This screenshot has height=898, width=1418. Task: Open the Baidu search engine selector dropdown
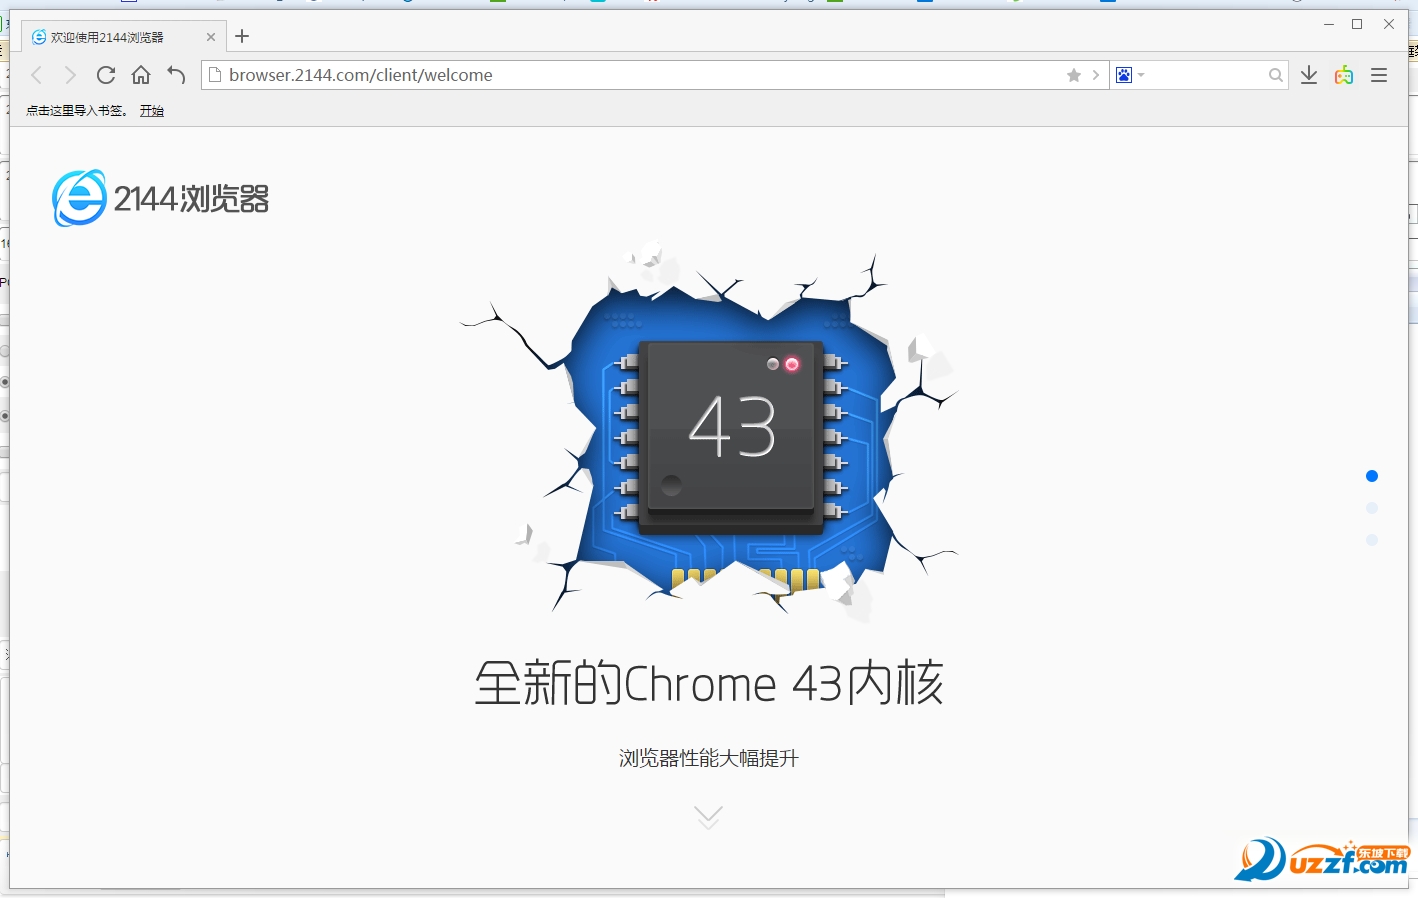pyautogui.click(x=1130, y=75)
